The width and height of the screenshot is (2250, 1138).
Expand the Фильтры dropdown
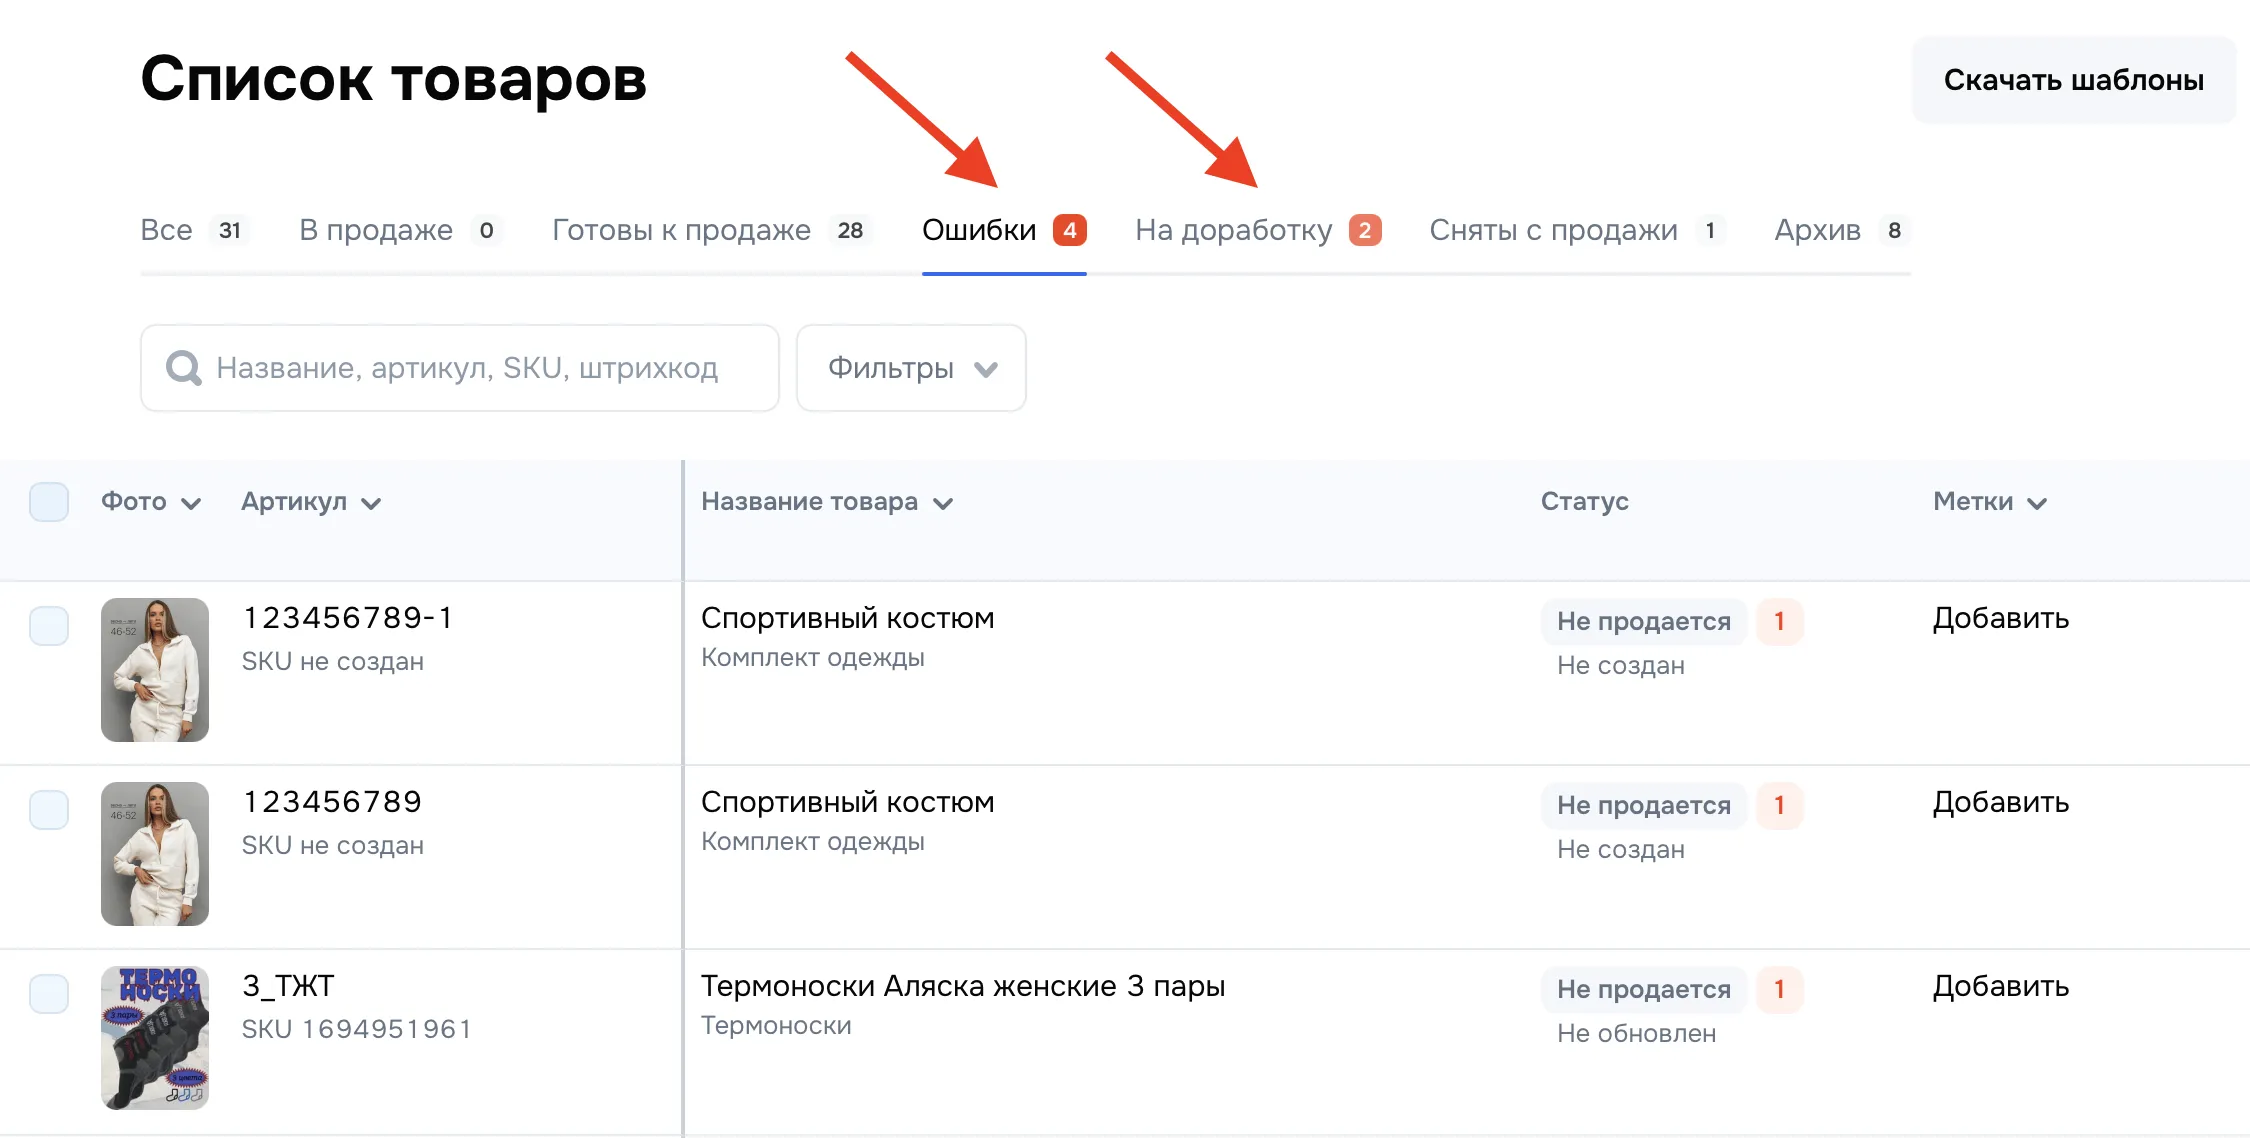click(x=911, y=368)
